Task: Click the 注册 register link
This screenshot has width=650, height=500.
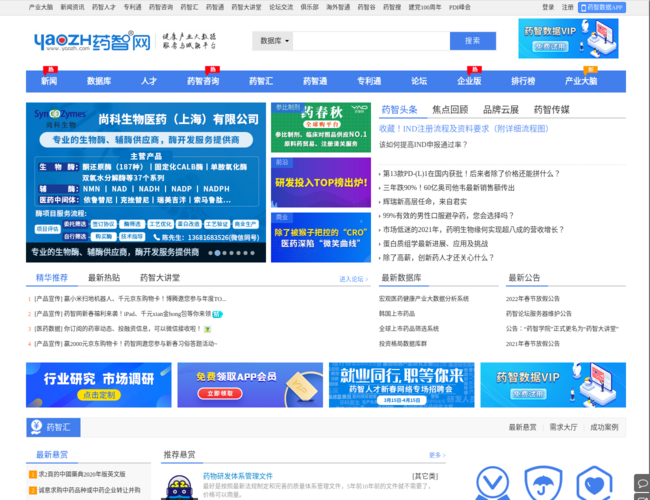Action: [567, 7]
